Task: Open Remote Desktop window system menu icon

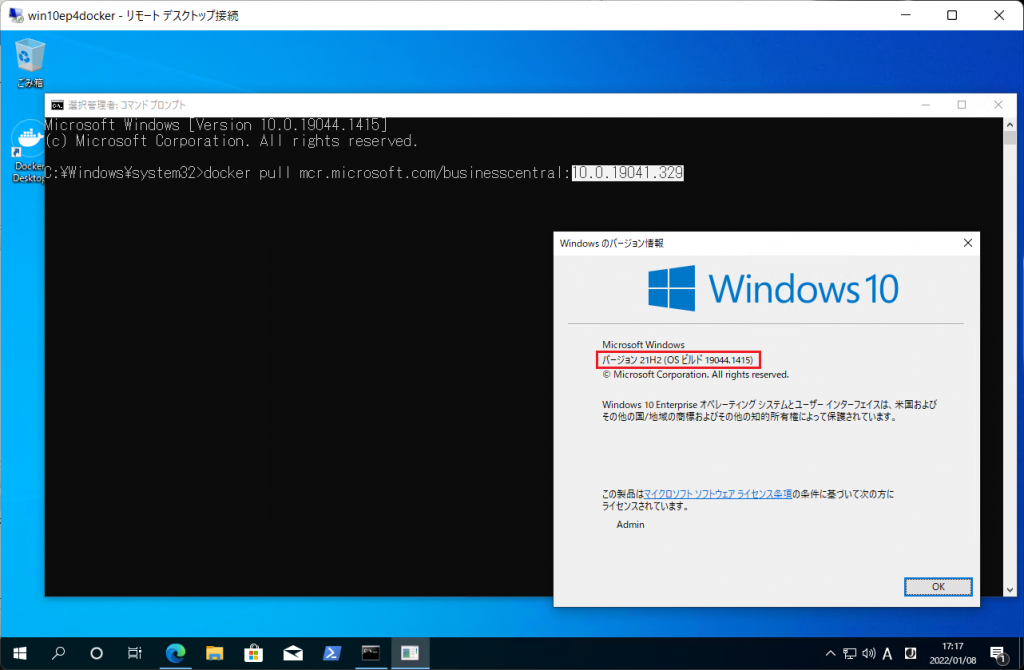Action: pos(15,15)
